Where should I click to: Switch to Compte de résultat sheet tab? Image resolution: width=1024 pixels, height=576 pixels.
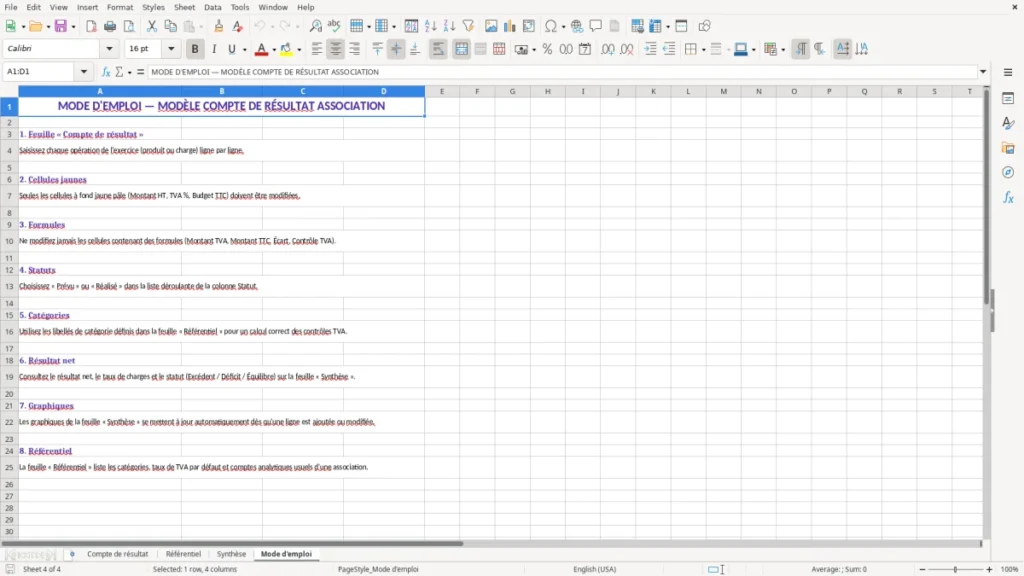coord(118,554)
